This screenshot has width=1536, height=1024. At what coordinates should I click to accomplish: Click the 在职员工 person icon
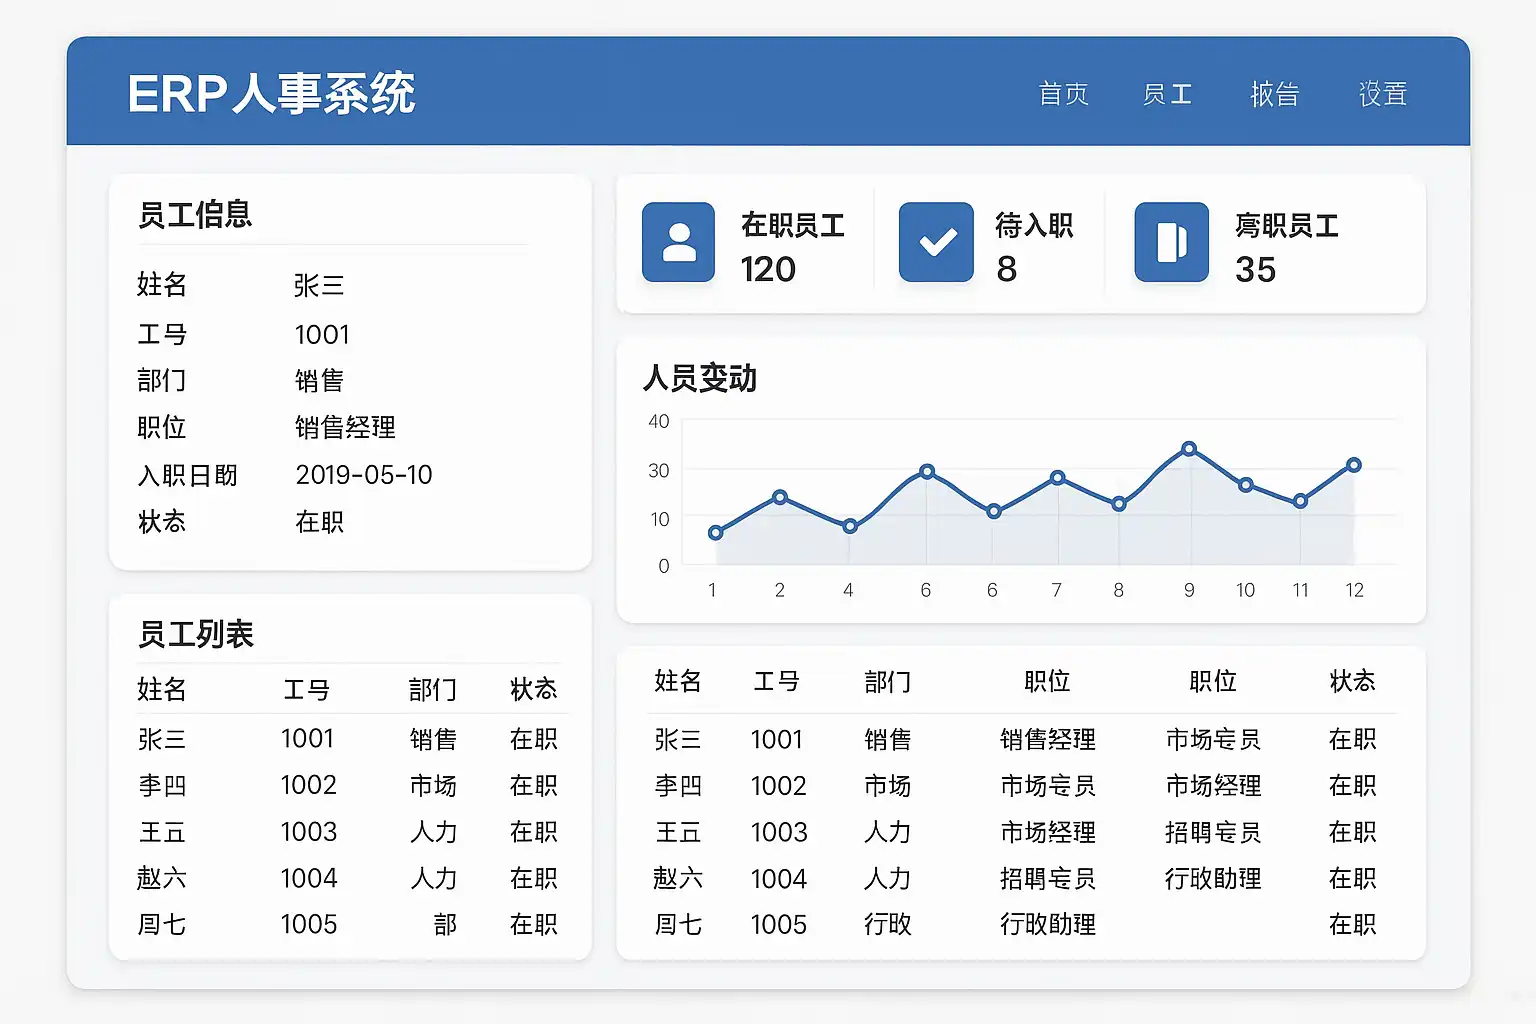click(678, 242)
